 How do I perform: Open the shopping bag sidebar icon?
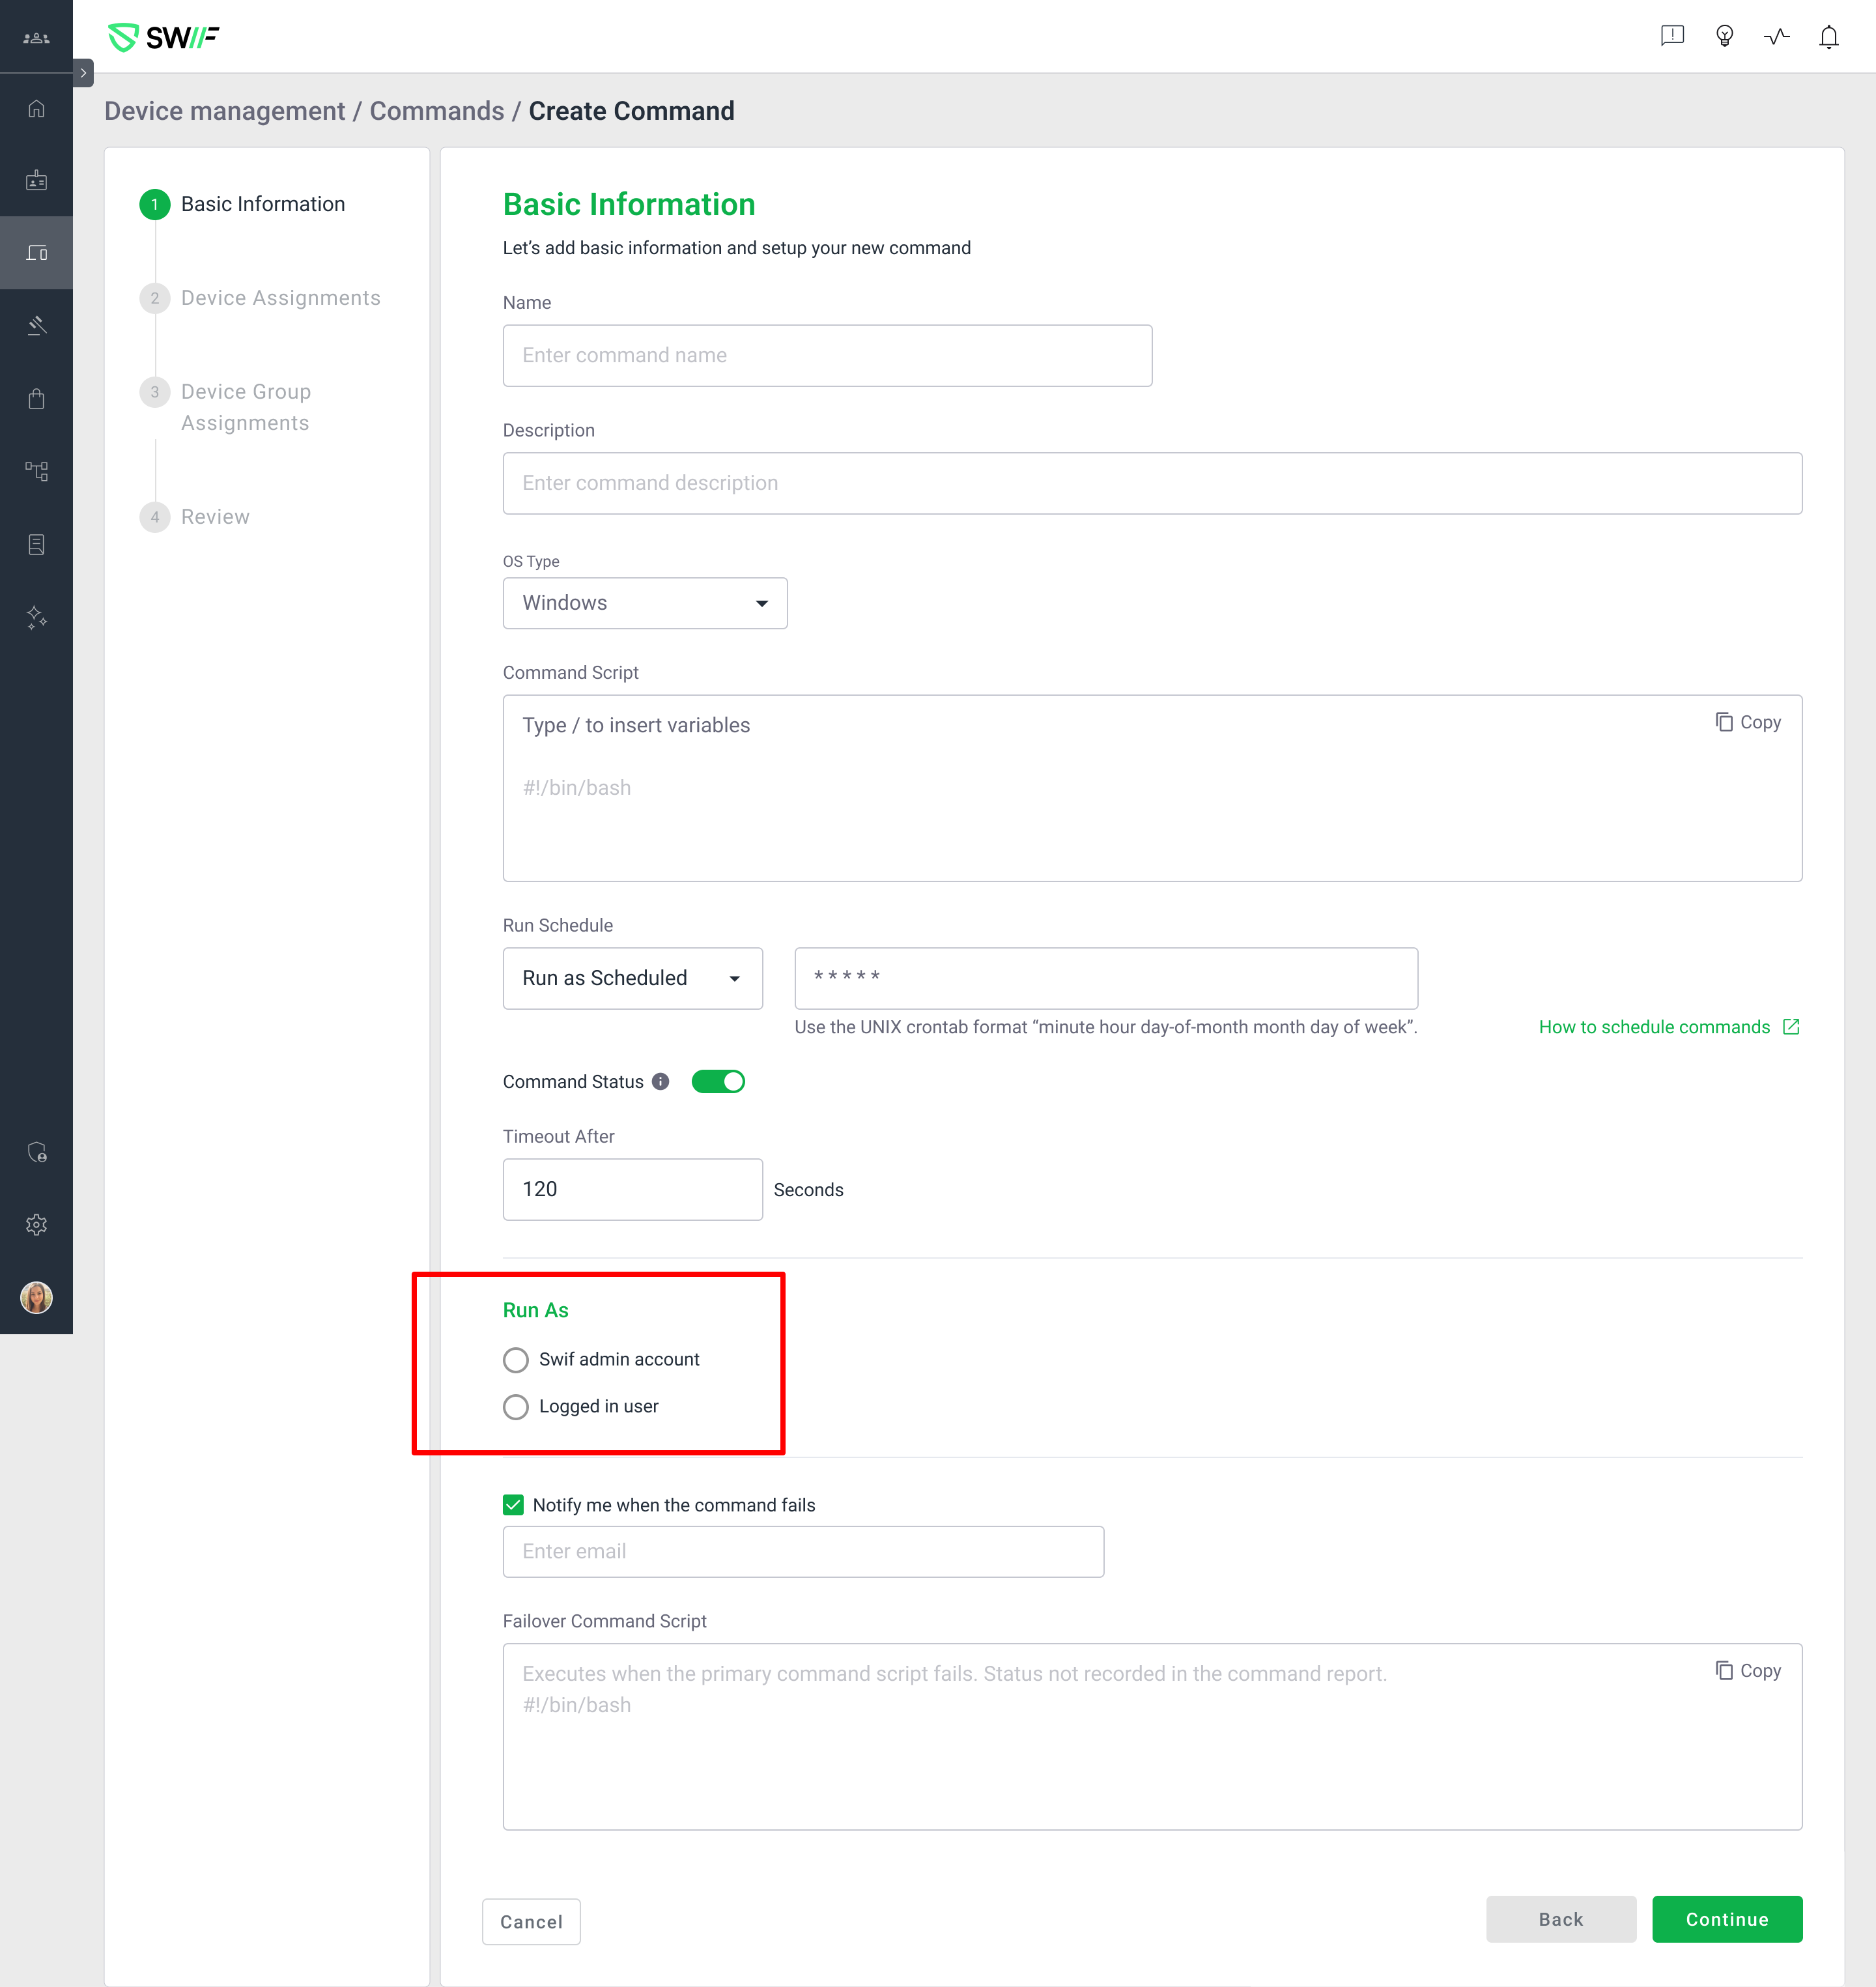[36, 398]
